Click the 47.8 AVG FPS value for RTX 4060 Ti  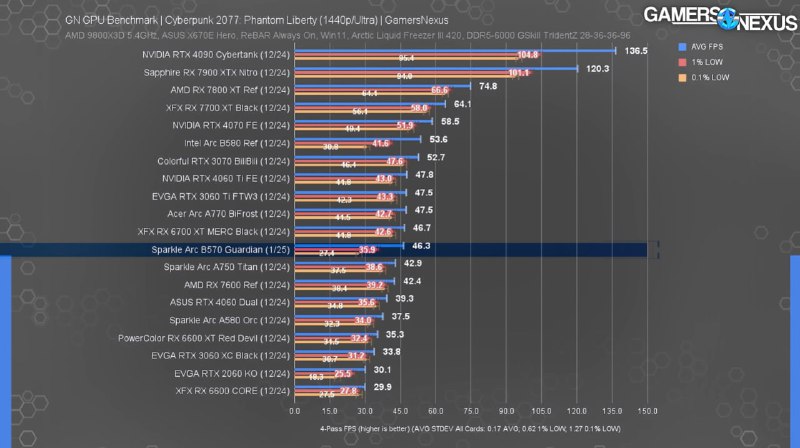click(424, 175)
